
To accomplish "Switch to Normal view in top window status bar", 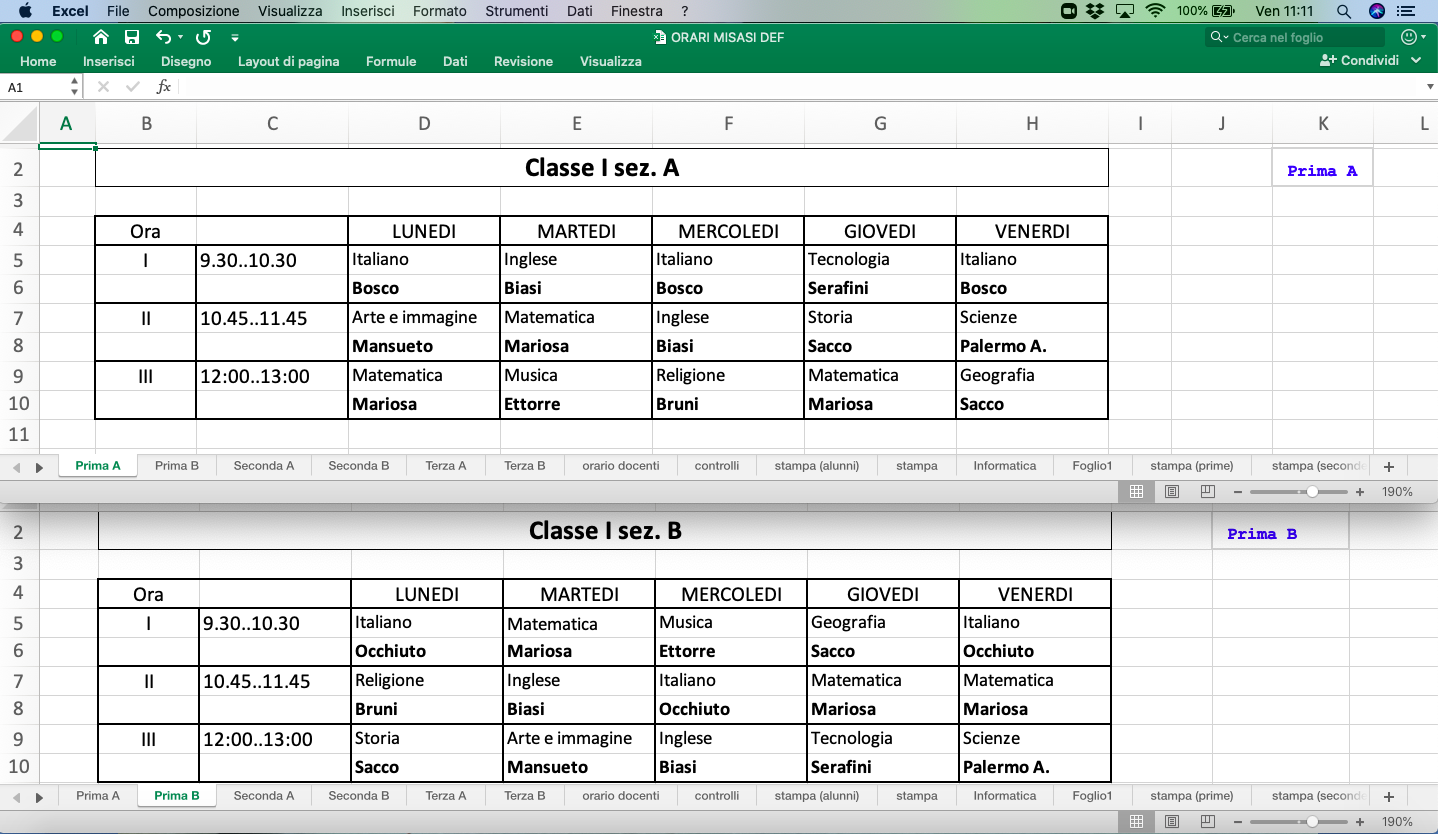I will [1136, 492].
